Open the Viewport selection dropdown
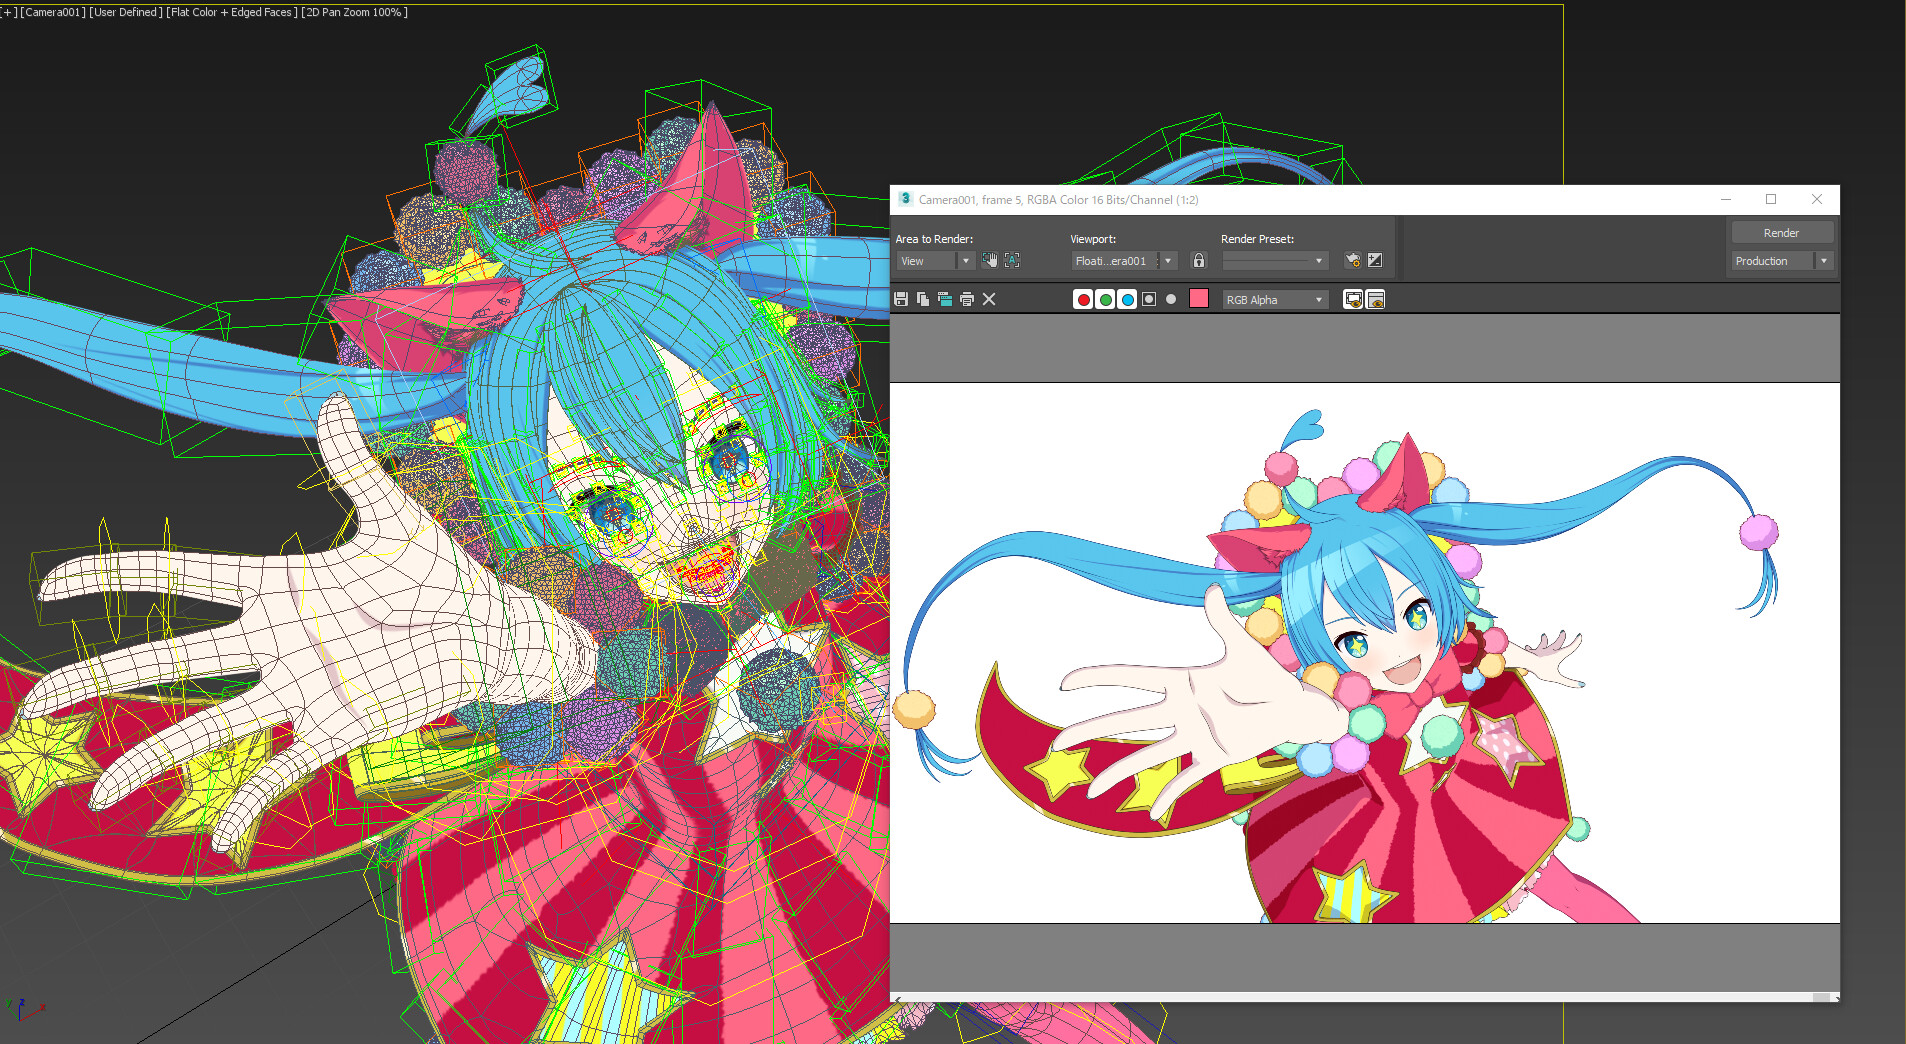1906x1044 pixels. [x=1166, y=260]
